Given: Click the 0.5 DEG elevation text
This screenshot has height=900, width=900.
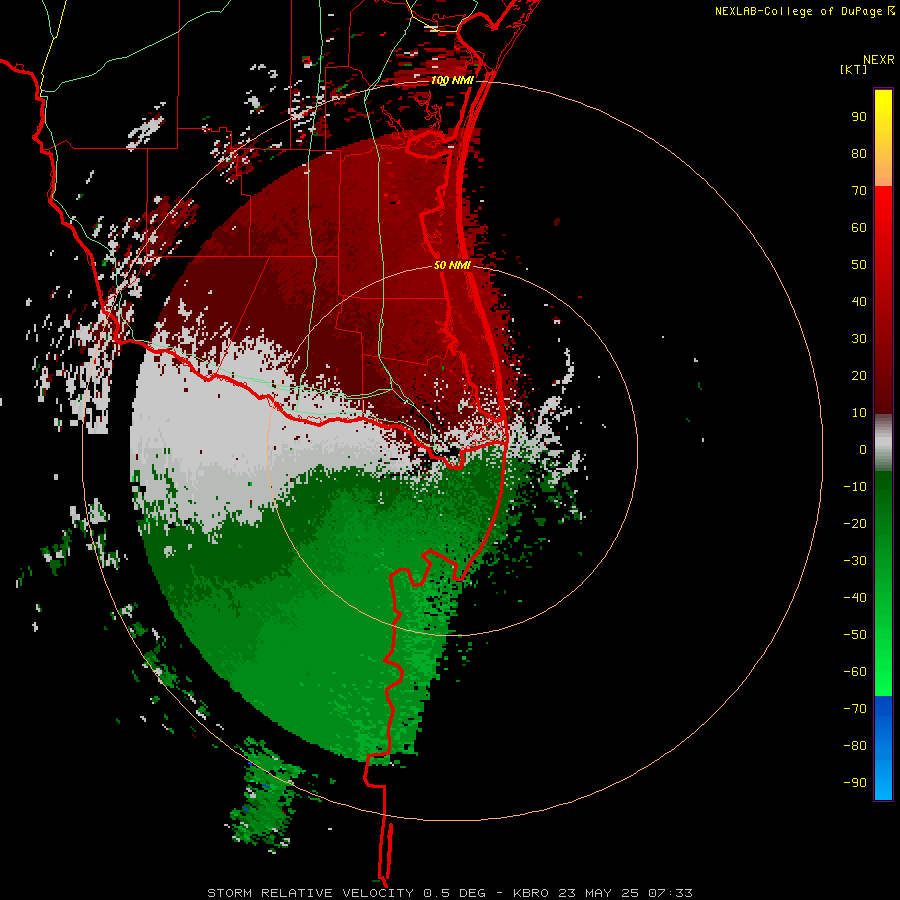Looking at the screenshot, I should tap(455, 893).
